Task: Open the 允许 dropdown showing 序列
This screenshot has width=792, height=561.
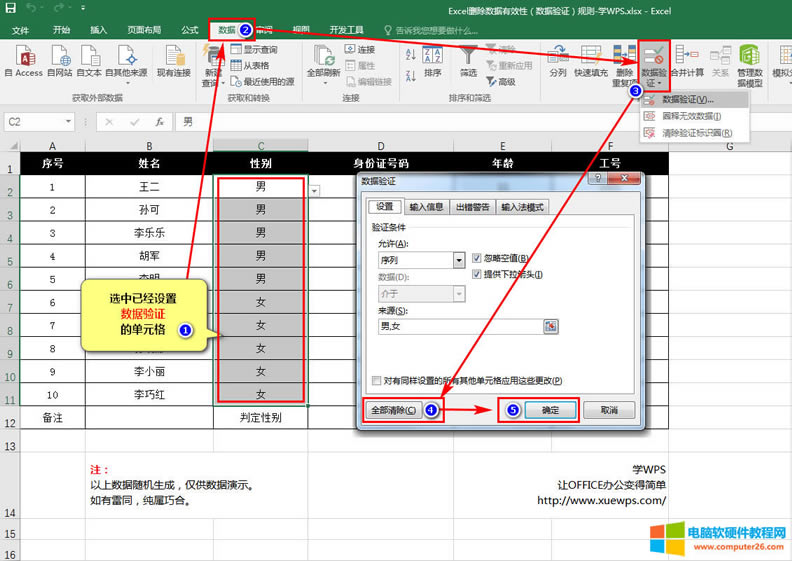Action: click(x=459, y=260)
